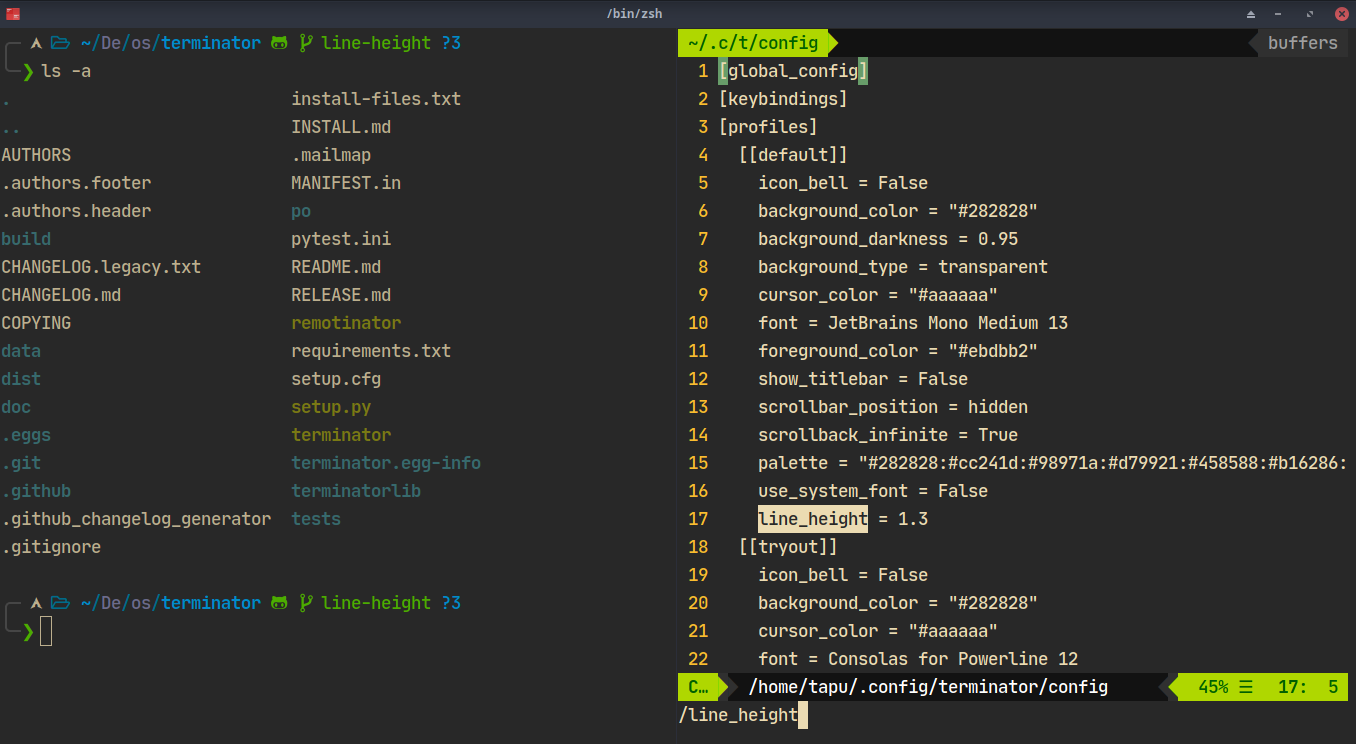Click the Arch logo in the prompt with the cursor block
Image resolution: width=1356 pixels, height=744 pixels.
point(36,603)
